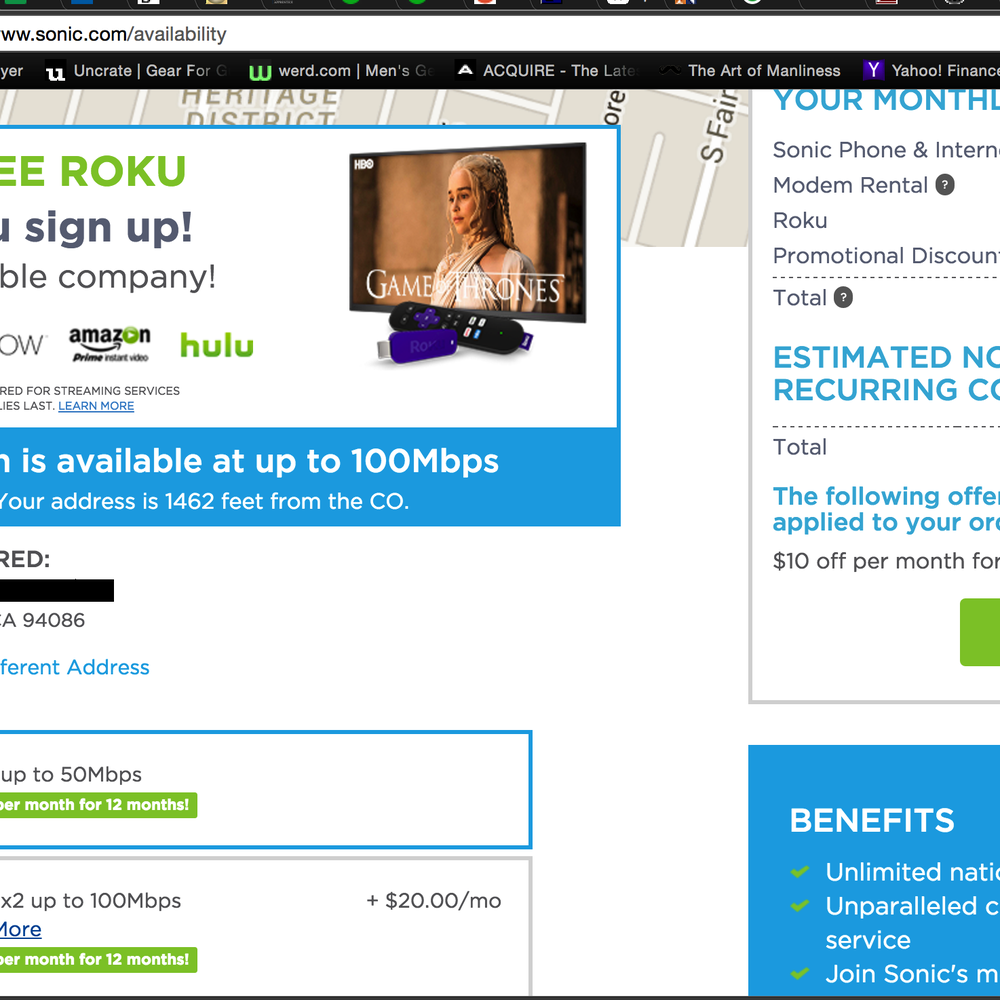The image size is (1000, 1000).
Task: Click the Heritage District map area
Action: click(x=260, y=107)
